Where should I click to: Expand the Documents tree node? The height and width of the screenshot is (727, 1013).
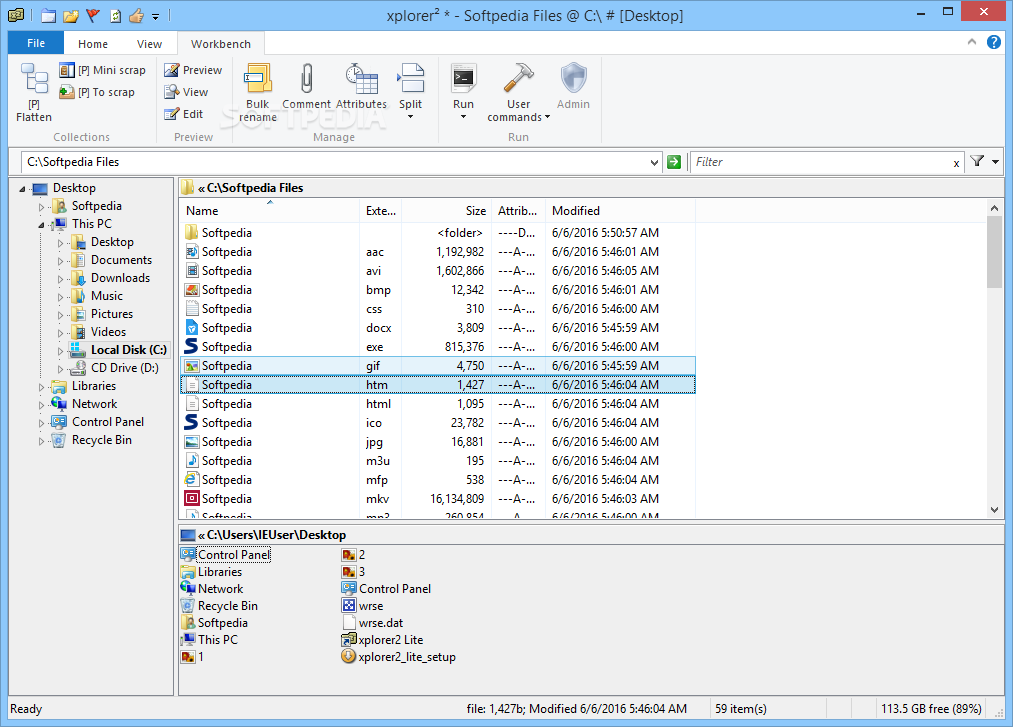pos(60,261)
